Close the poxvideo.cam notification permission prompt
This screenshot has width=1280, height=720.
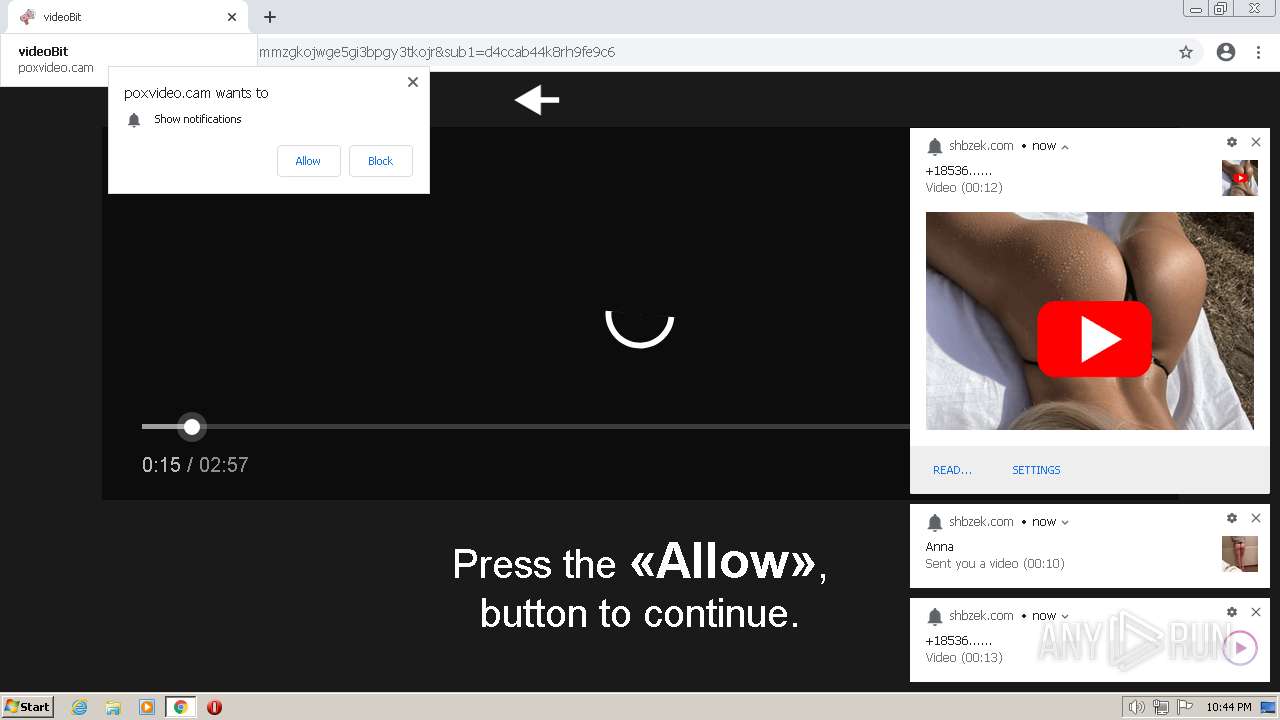(x=412, y=82)
